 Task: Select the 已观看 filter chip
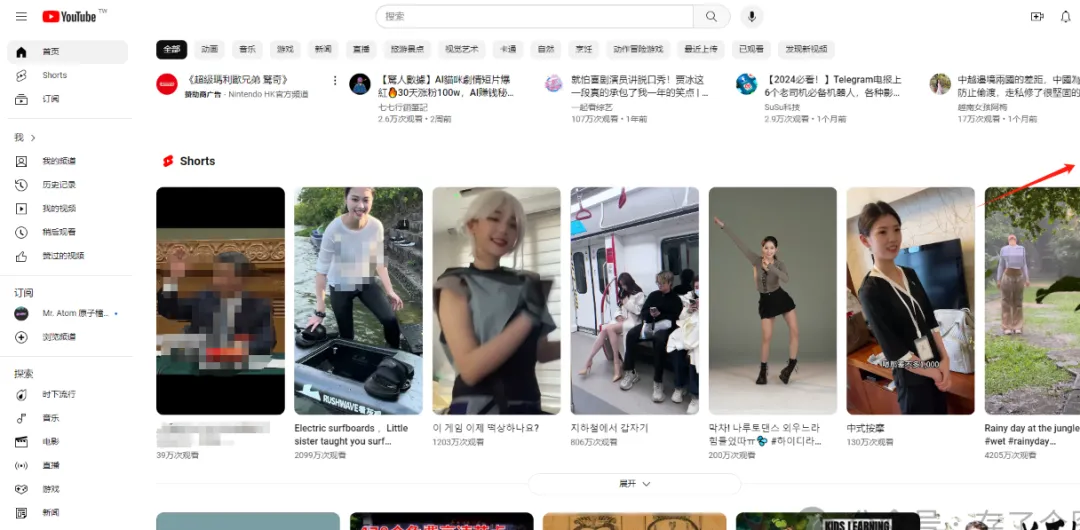point(751,50)
